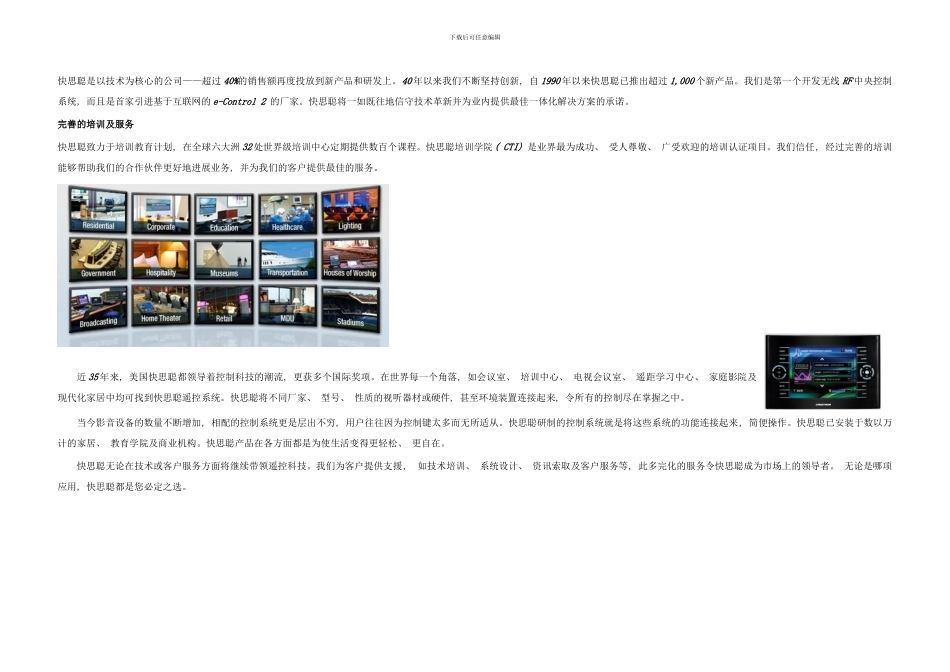Click the Residential thumbnail tile
The image size is (950, 672).
(98, 210)
